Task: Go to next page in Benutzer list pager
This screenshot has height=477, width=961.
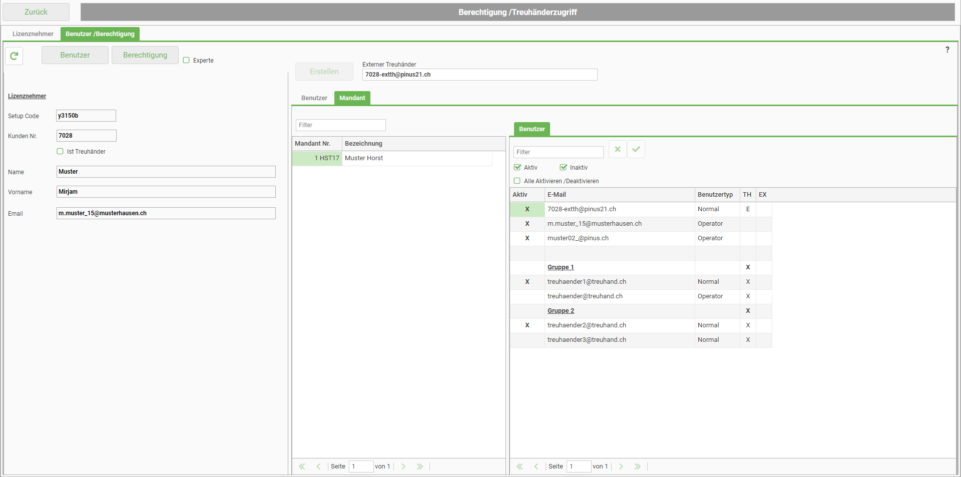Action: point(621,467)
